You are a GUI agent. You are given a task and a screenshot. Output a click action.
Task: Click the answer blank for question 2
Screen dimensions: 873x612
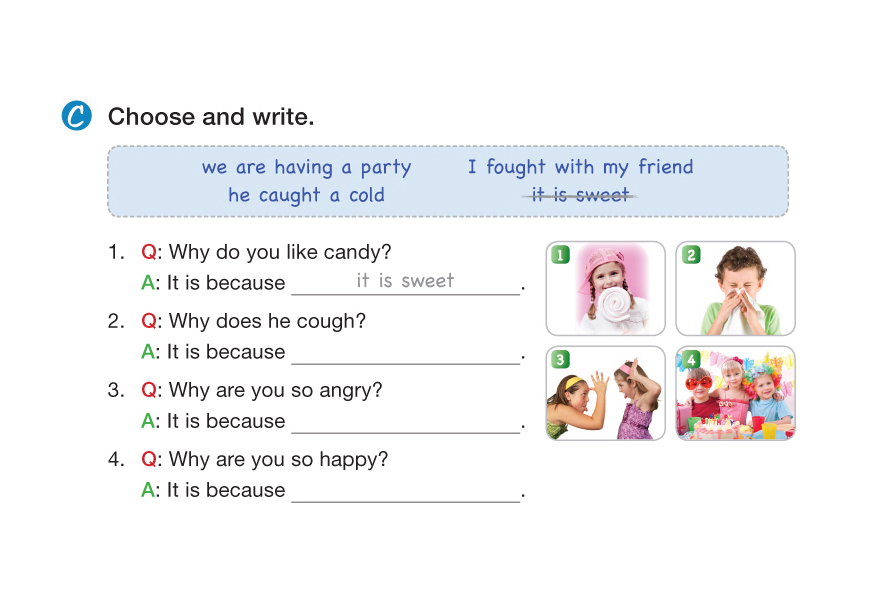(405, 352)
